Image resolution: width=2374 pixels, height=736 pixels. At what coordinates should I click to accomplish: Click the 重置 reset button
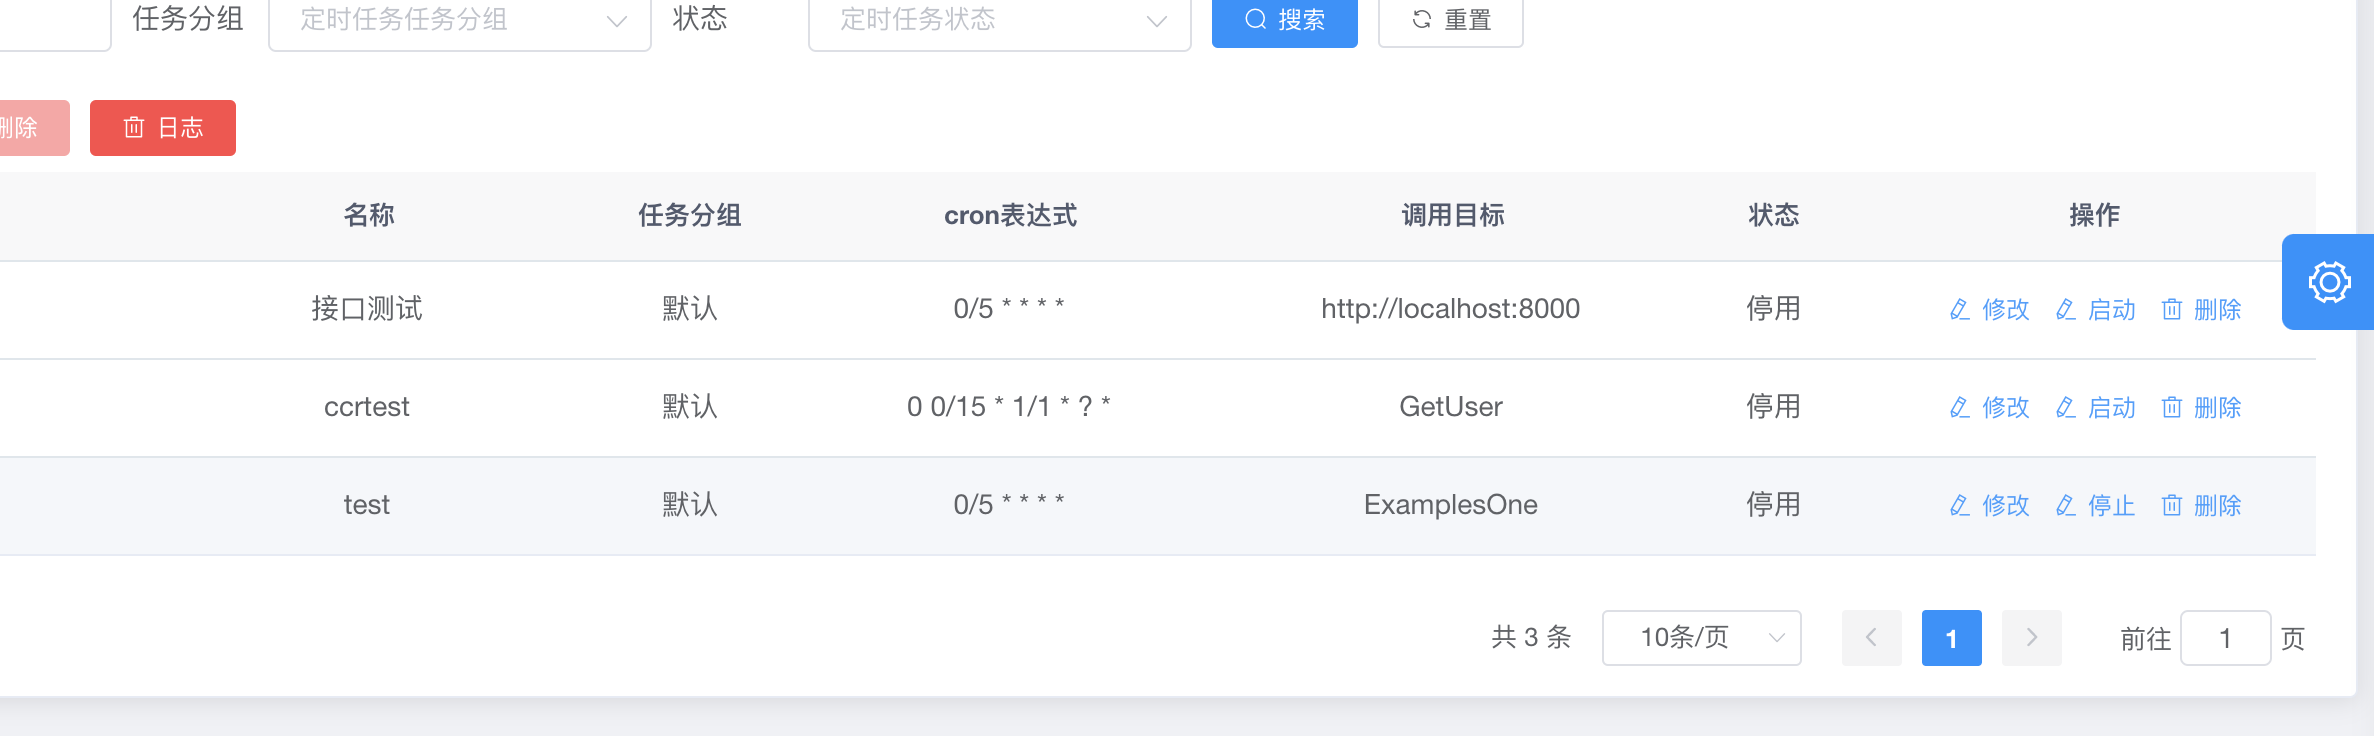click(x=1451, y=20)
